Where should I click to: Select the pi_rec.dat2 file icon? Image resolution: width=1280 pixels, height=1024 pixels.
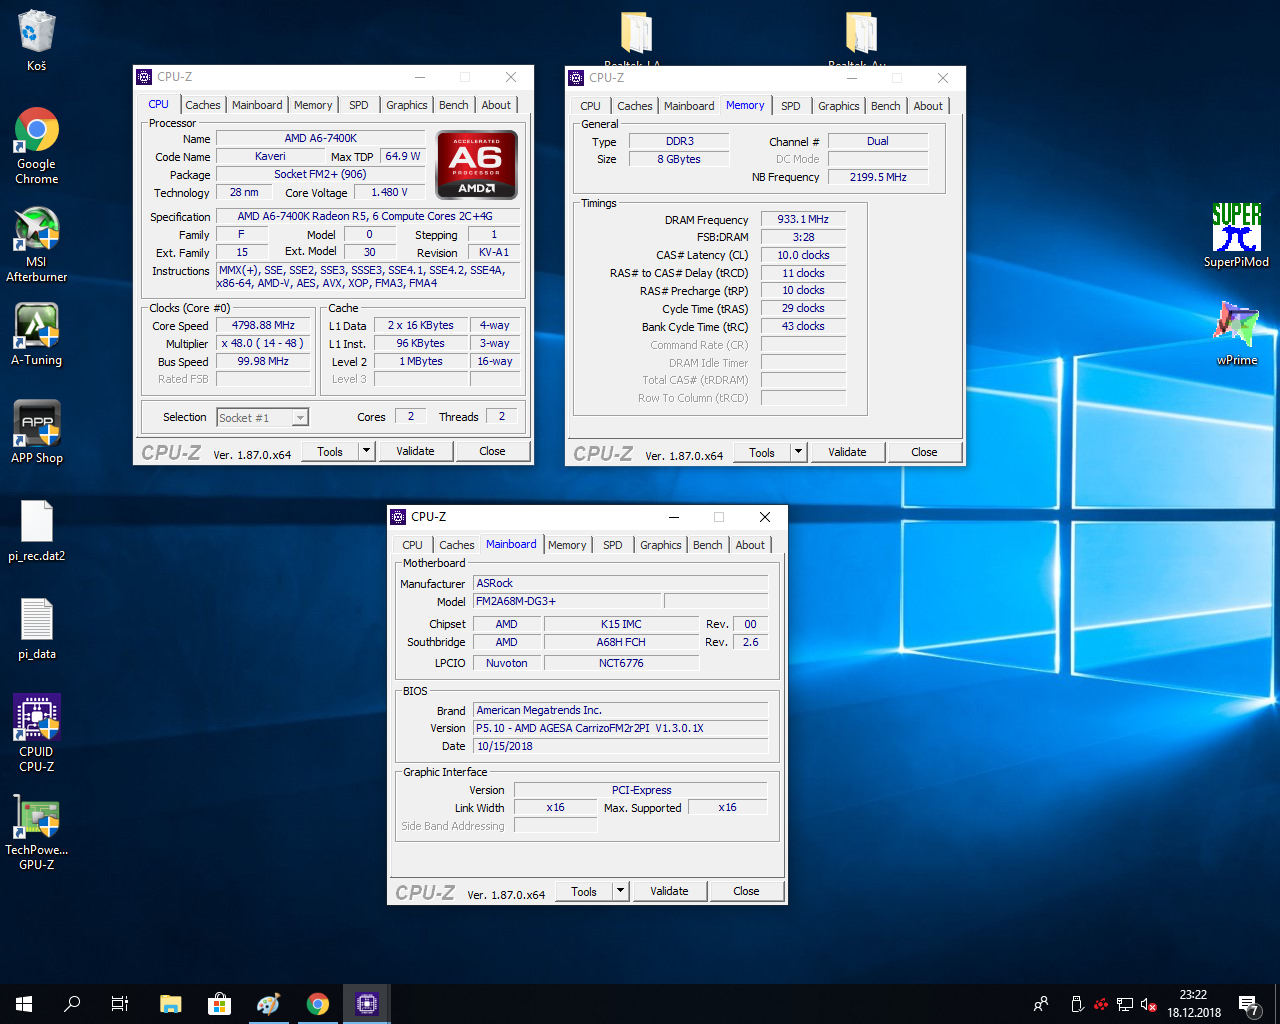click(36, 530)
